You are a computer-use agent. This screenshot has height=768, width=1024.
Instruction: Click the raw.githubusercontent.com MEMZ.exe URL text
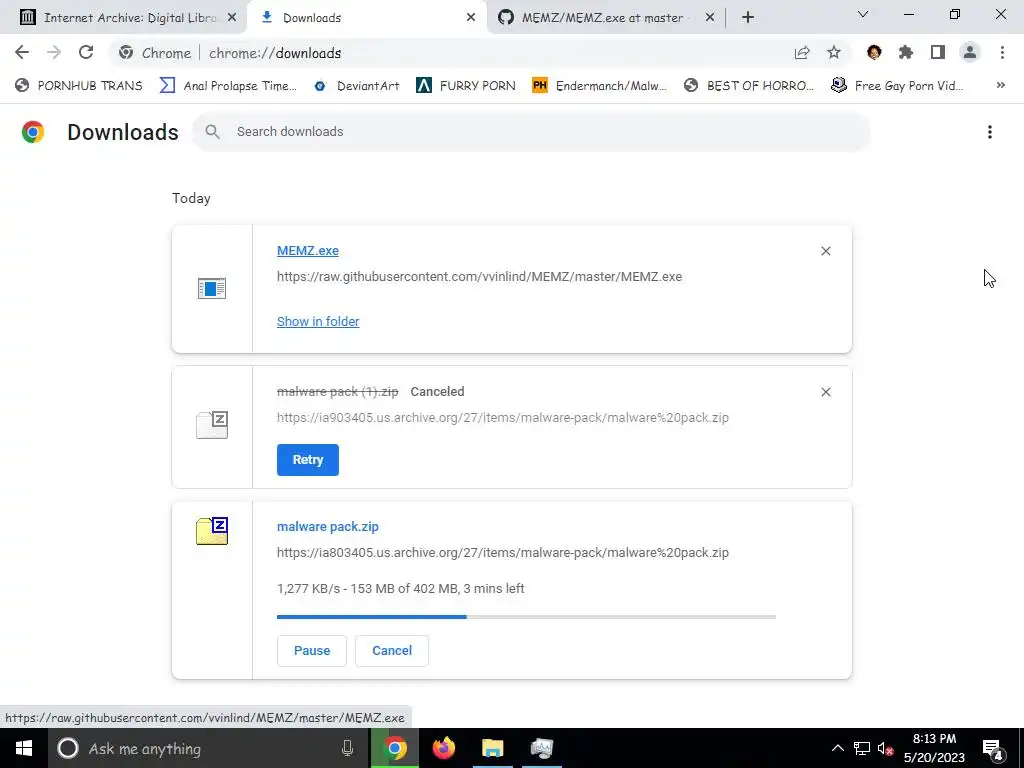click(x=479, y=277)
